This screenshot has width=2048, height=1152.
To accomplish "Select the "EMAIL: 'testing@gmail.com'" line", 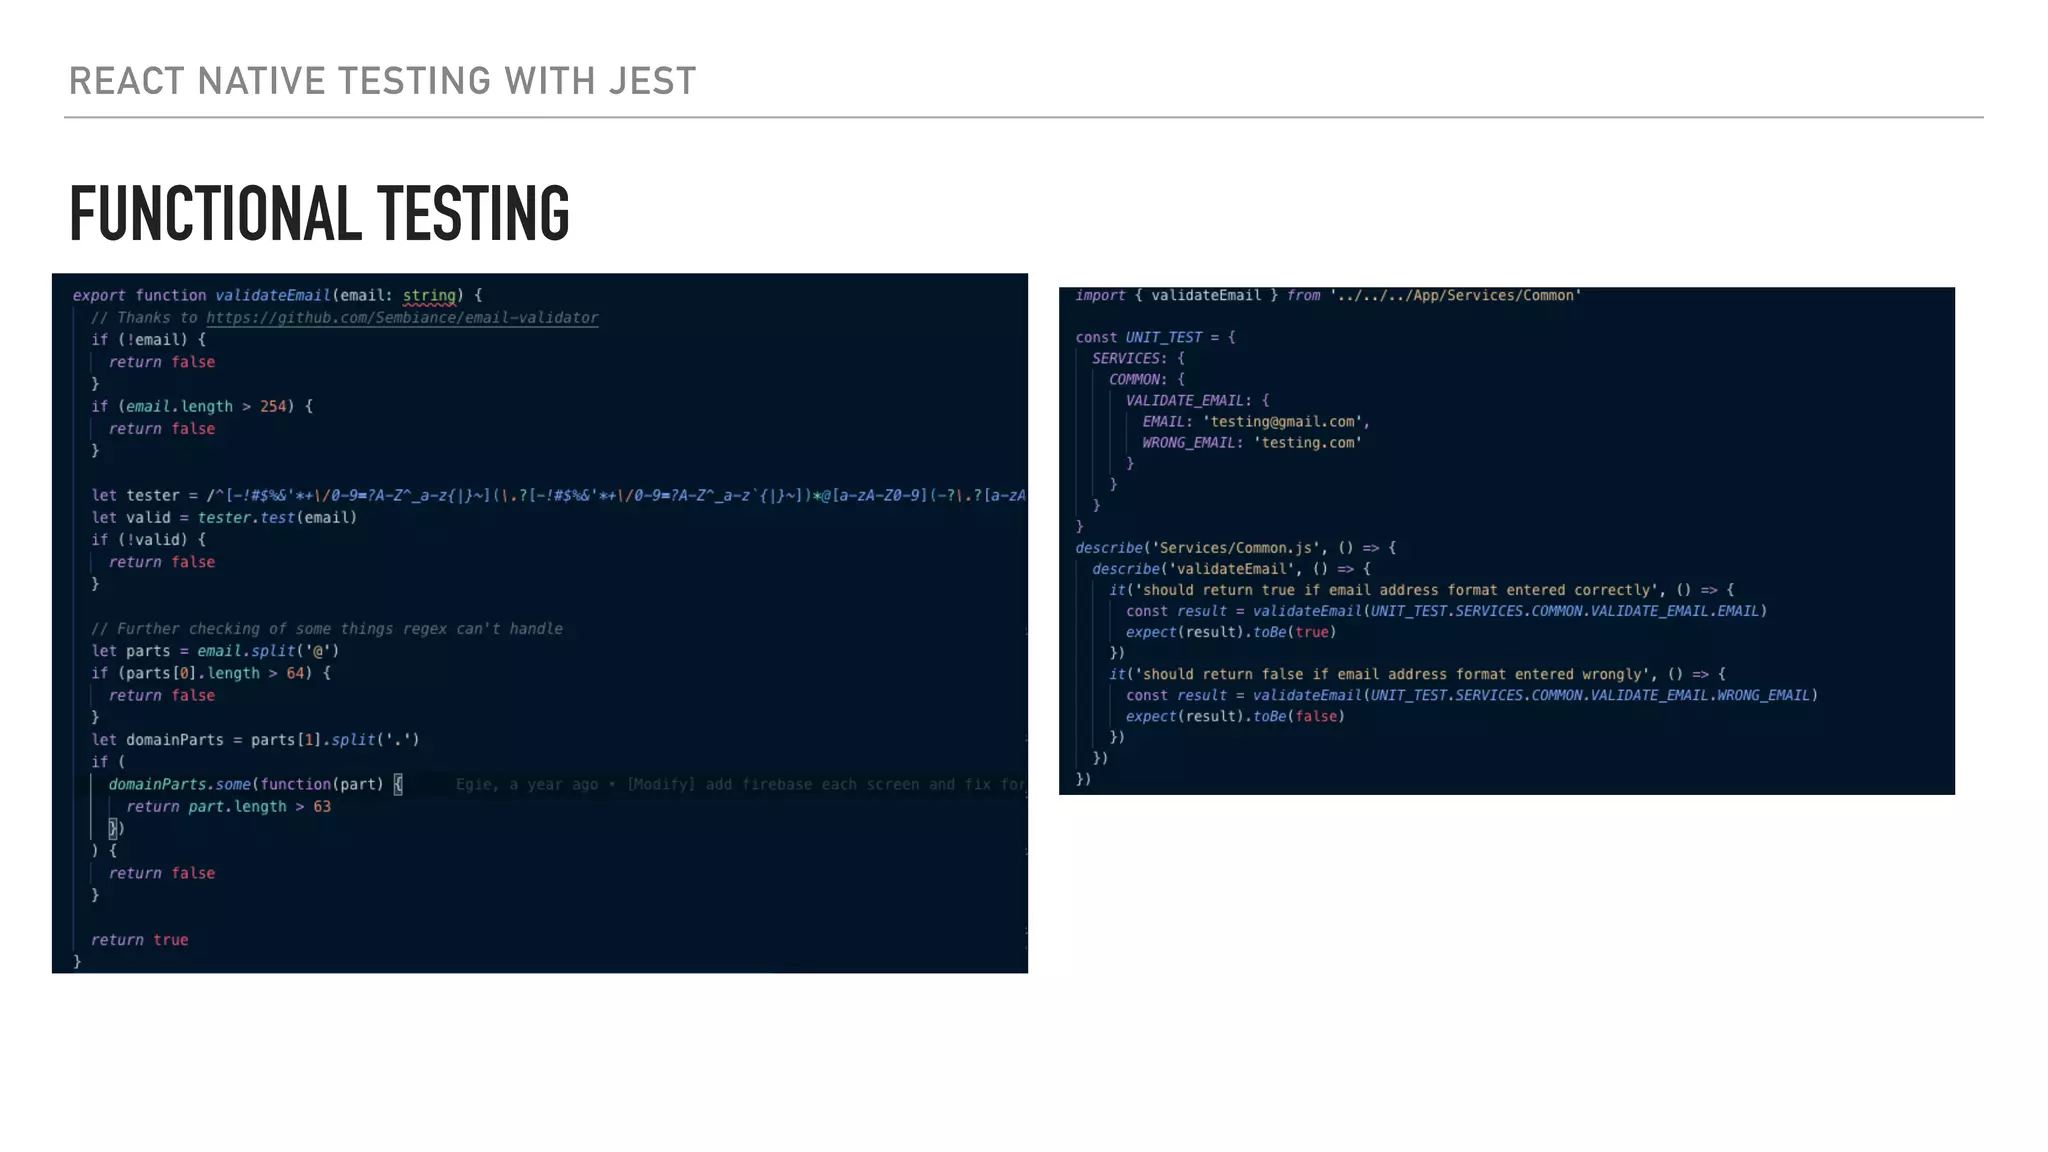I will pyautogui.click(x=1256, y=422).
